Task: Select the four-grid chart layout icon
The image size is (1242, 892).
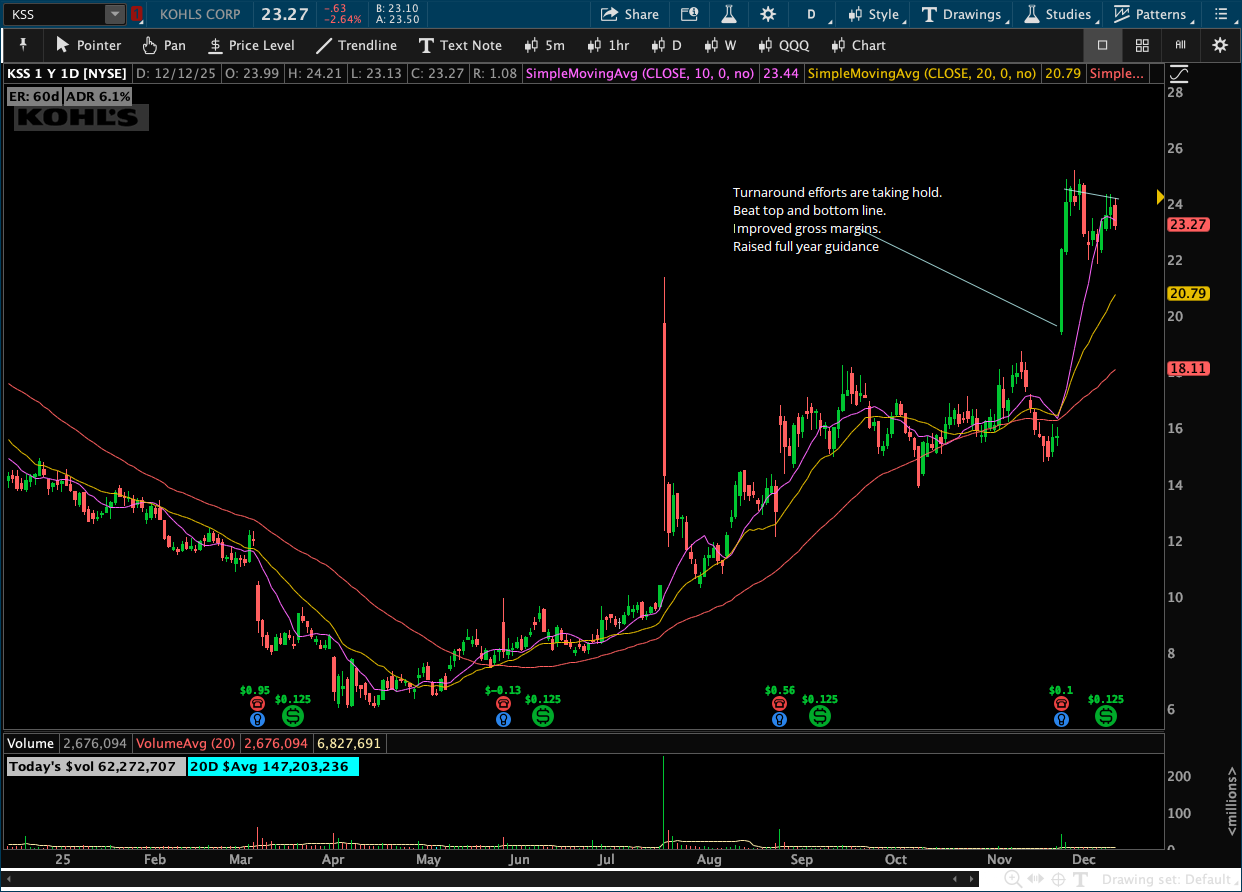Action: tap(1142, 45)
